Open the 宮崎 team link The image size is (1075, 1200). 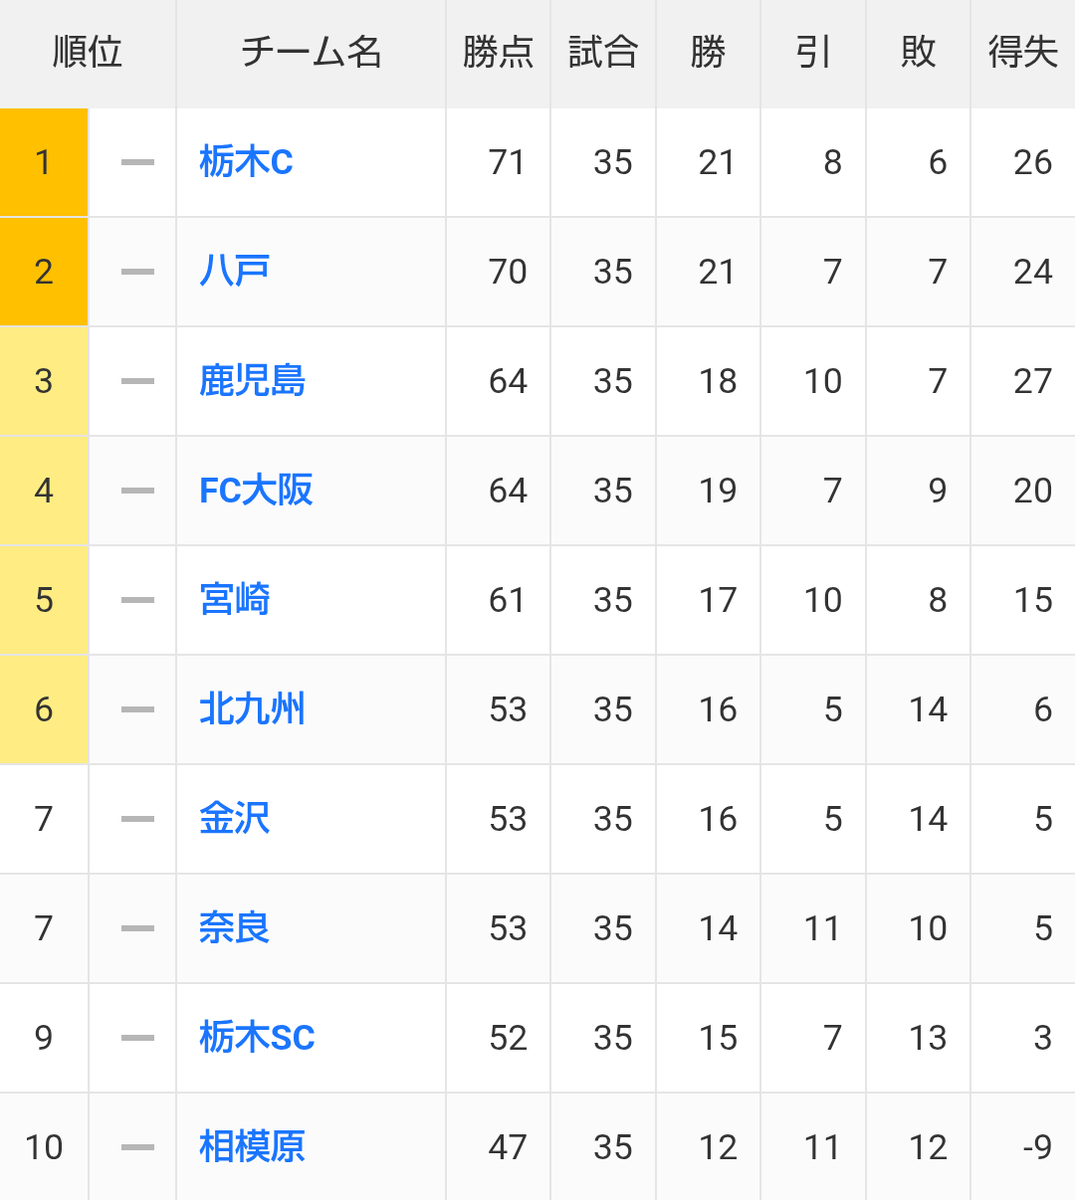coord(234,600)
